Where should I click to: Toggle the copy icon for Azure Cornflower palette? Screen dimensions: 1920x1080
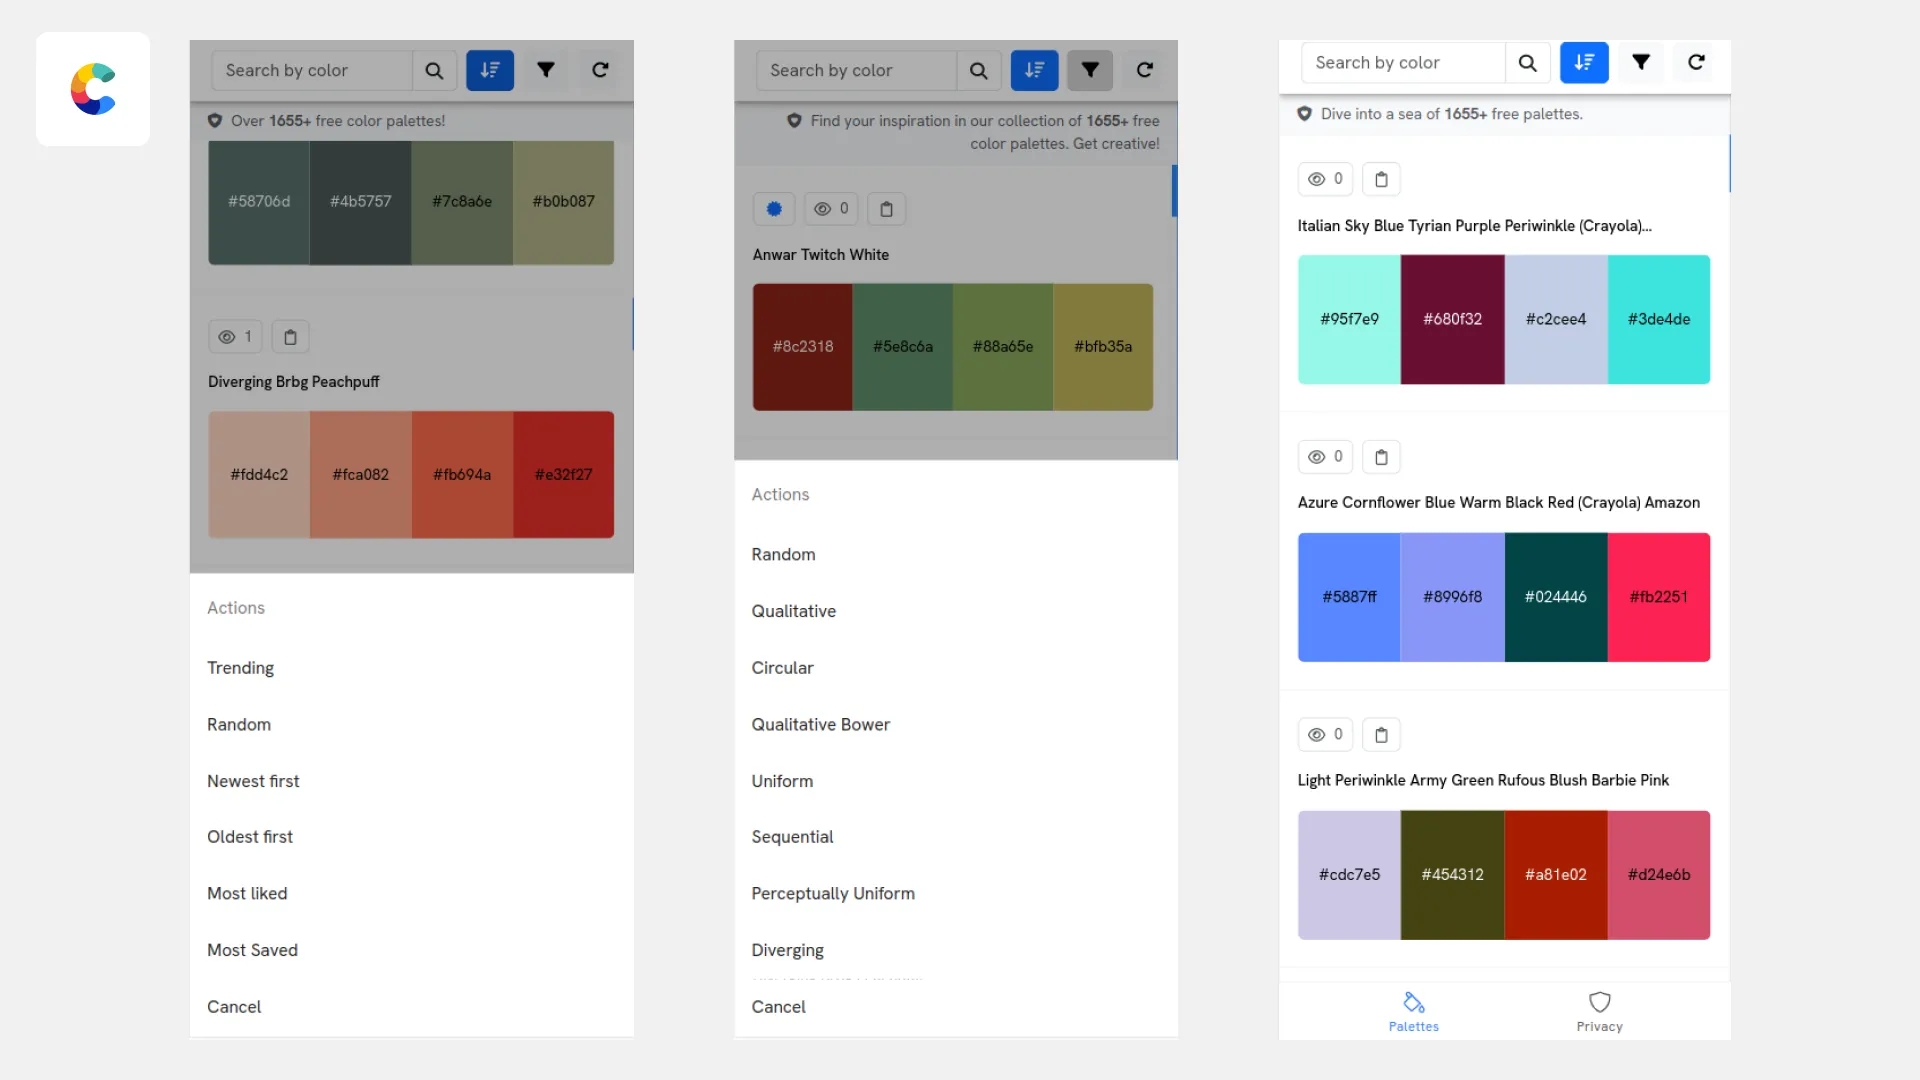coord(1381,456)
